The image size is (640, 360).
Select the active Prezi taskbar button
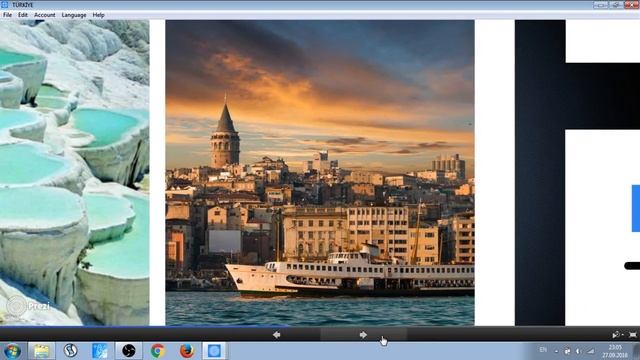[x=214, y=351]
